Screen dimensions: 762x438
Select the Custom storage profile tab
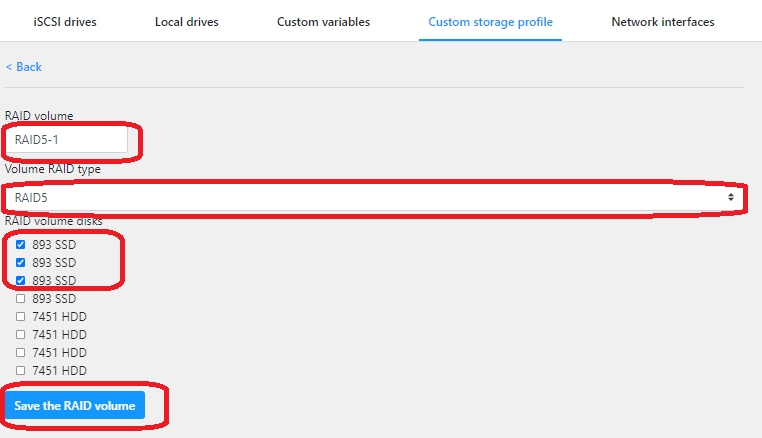[x=490, y=22]
